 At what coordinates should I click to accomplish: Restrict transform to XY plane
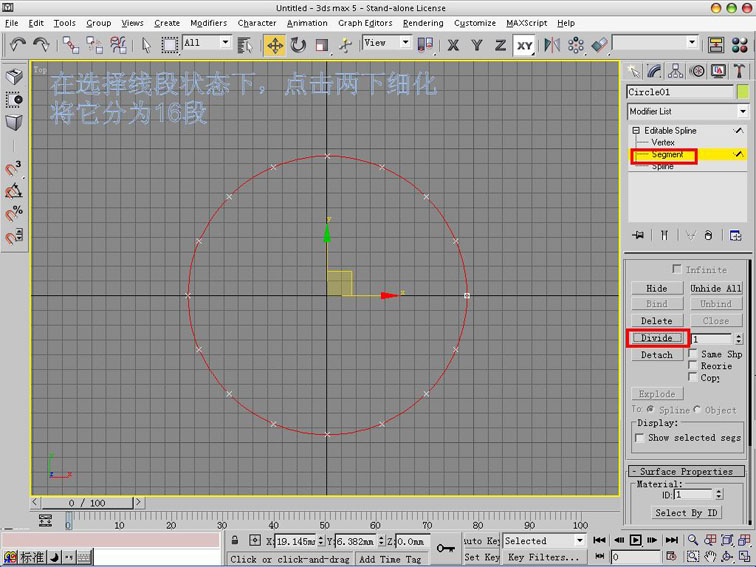524,46
